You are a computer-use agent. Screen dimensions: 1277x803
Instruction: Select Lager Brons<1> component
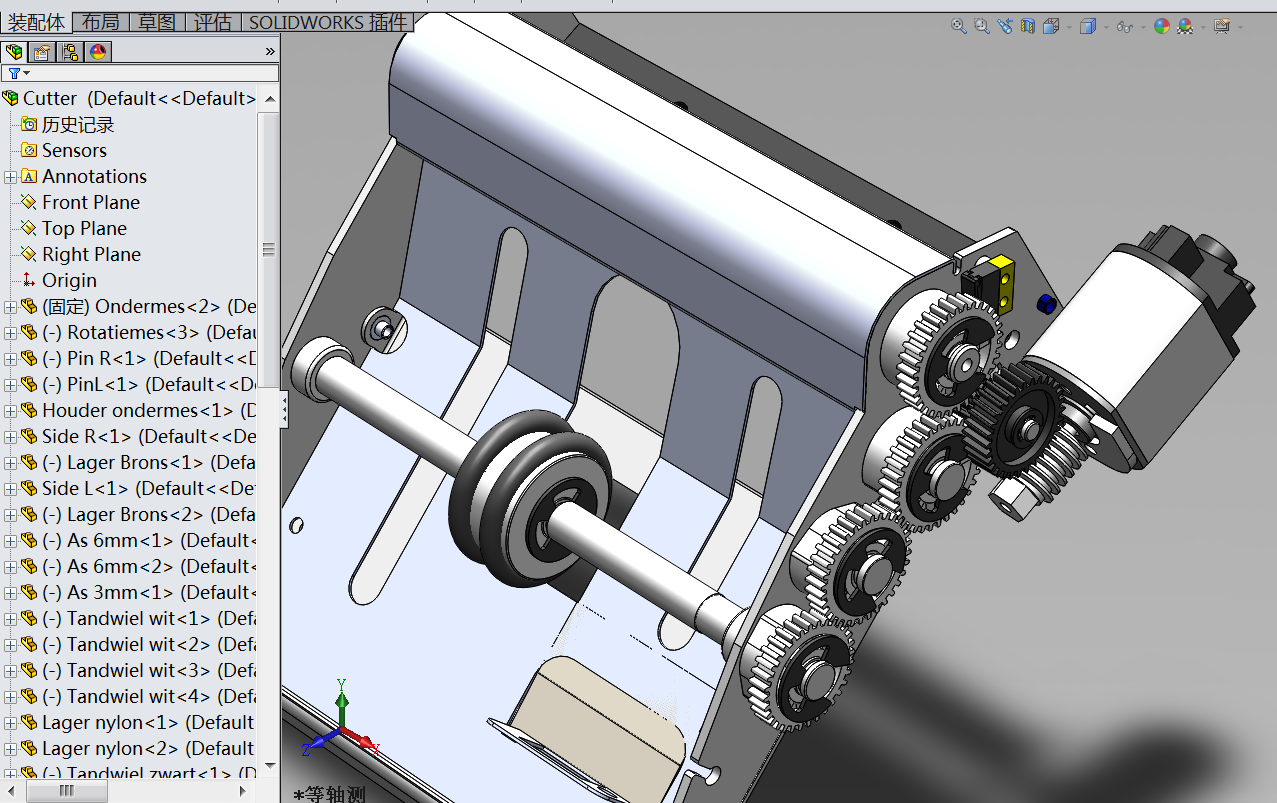click(149, 462)
